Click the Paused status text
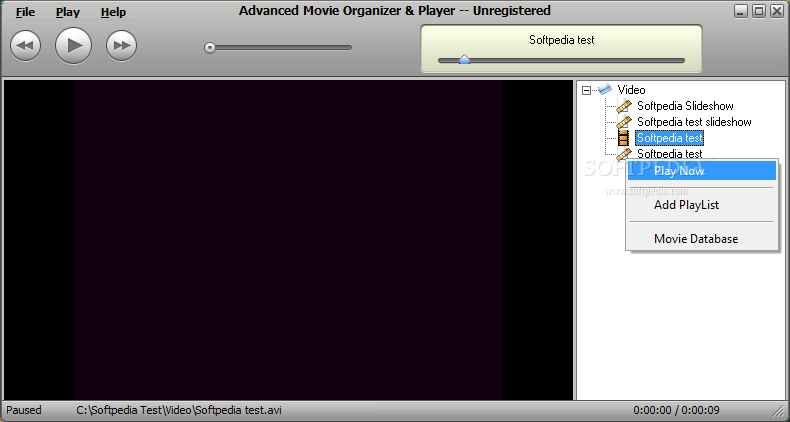This screenshot has height=422, width=790. 24,410
